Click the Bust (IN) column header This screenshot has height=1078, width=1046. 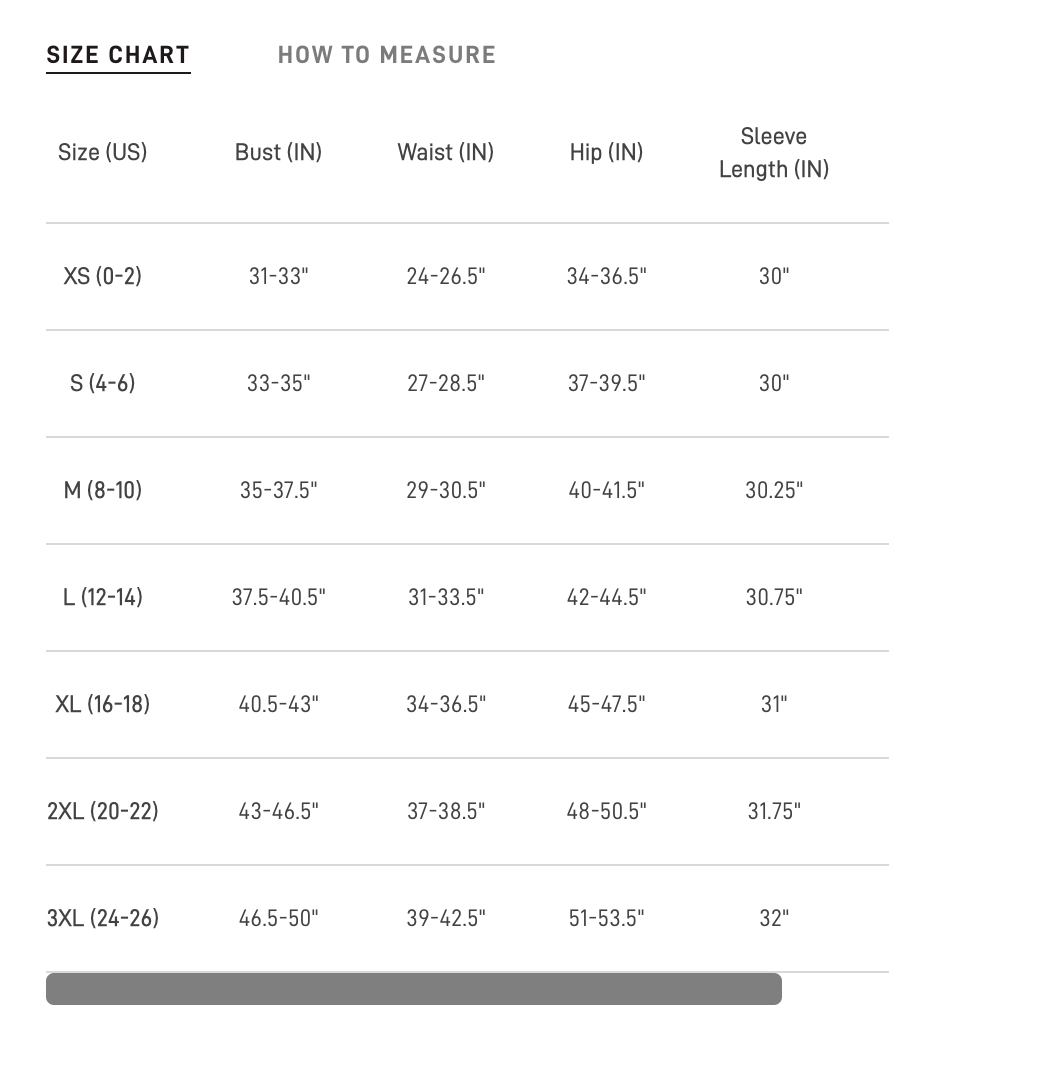pyautogui.click(x=278, y=152)
